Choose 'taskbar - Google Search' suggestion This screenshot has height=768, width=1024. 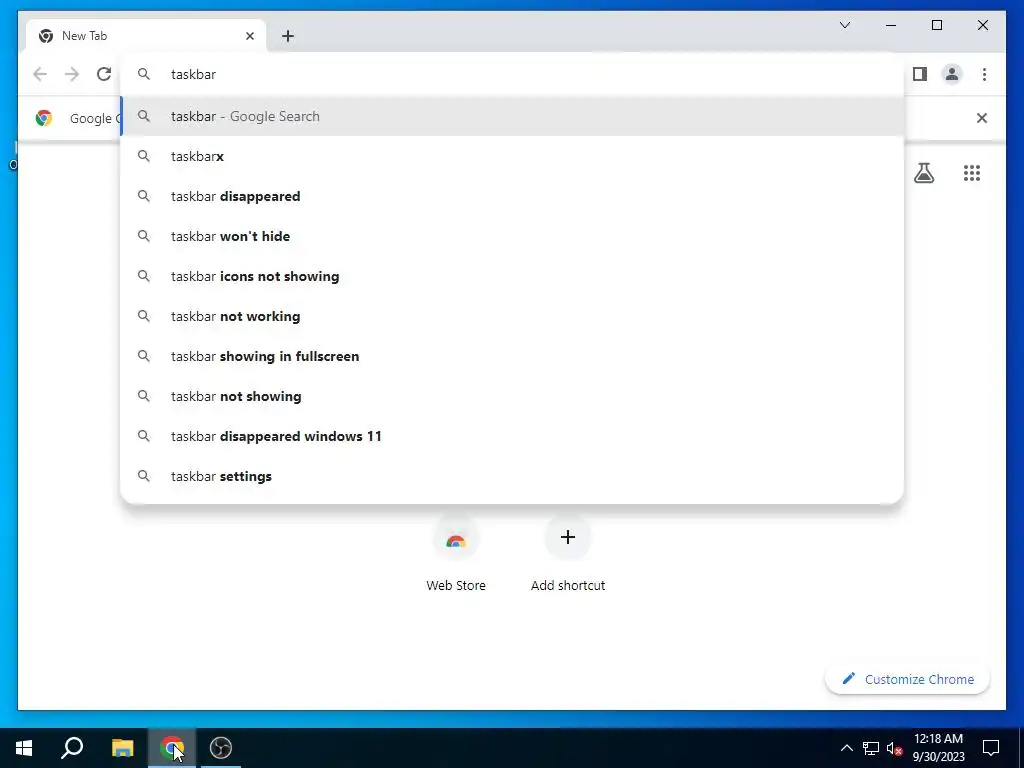click(513, 116)
